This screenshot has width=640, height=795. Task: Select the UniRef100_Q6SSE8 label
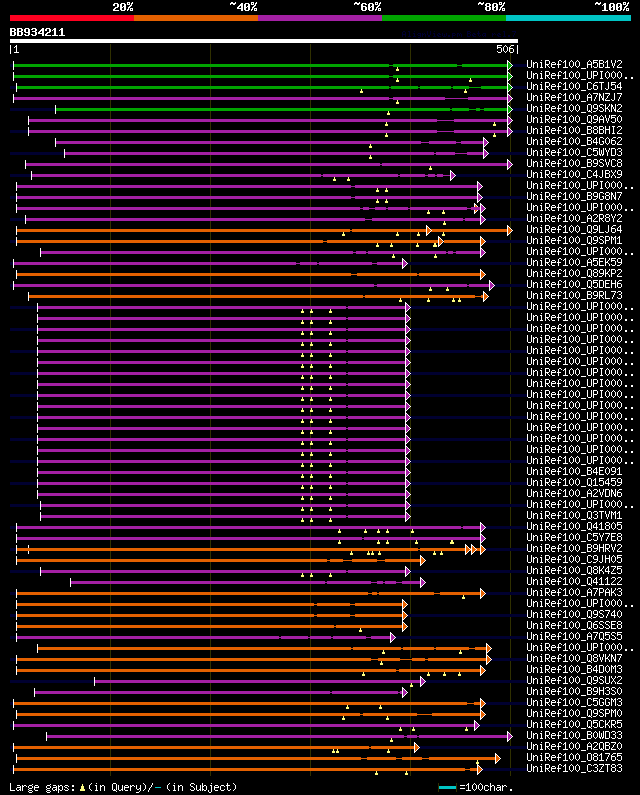coord(574,626)
